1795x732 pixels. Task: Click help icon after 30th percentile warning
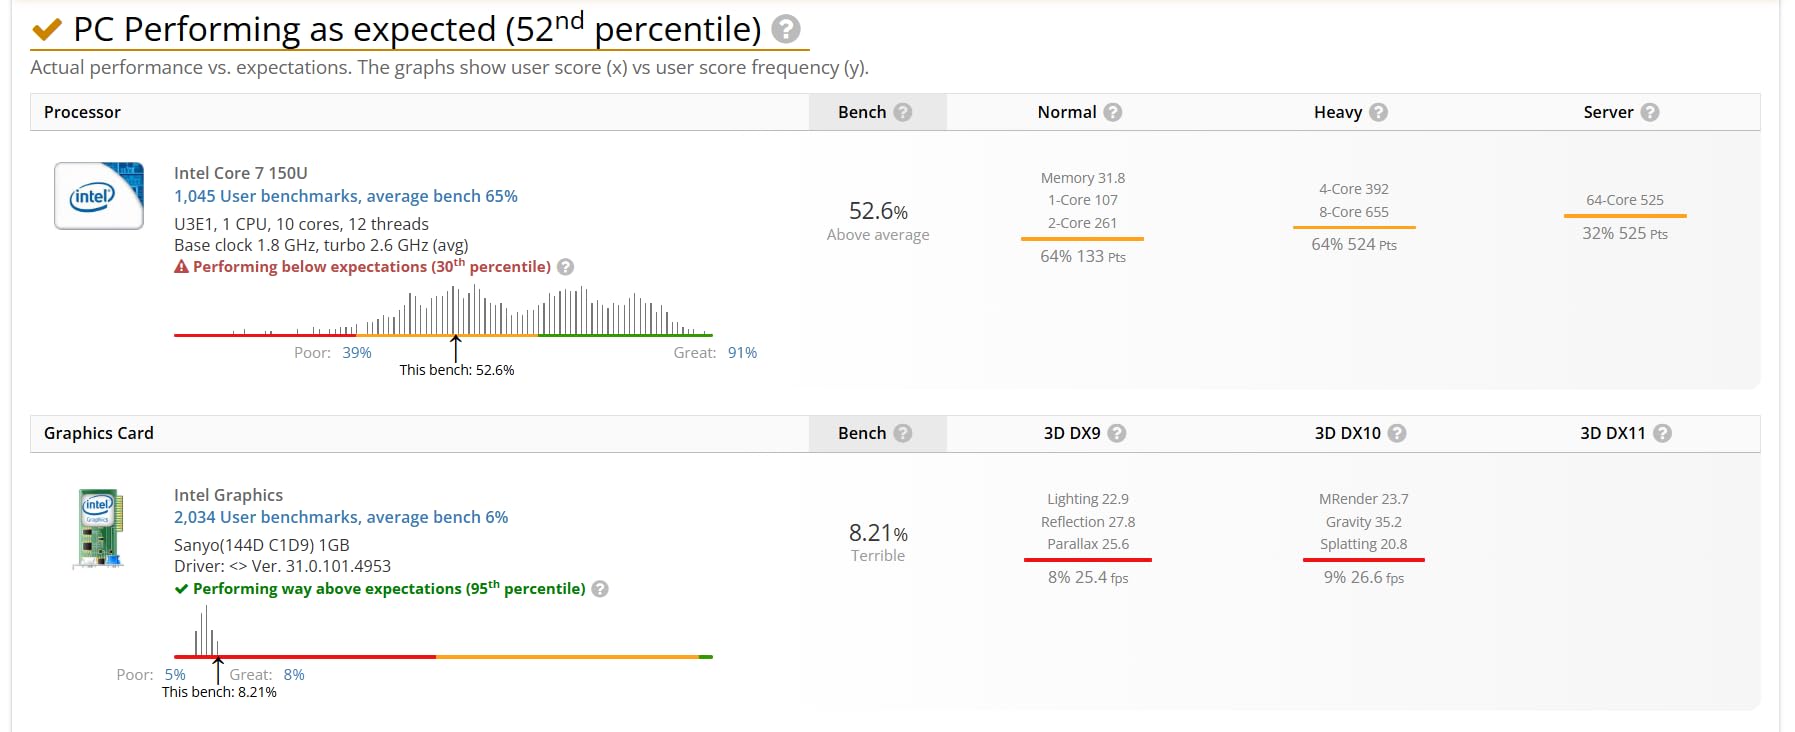(x=565, y=267)
